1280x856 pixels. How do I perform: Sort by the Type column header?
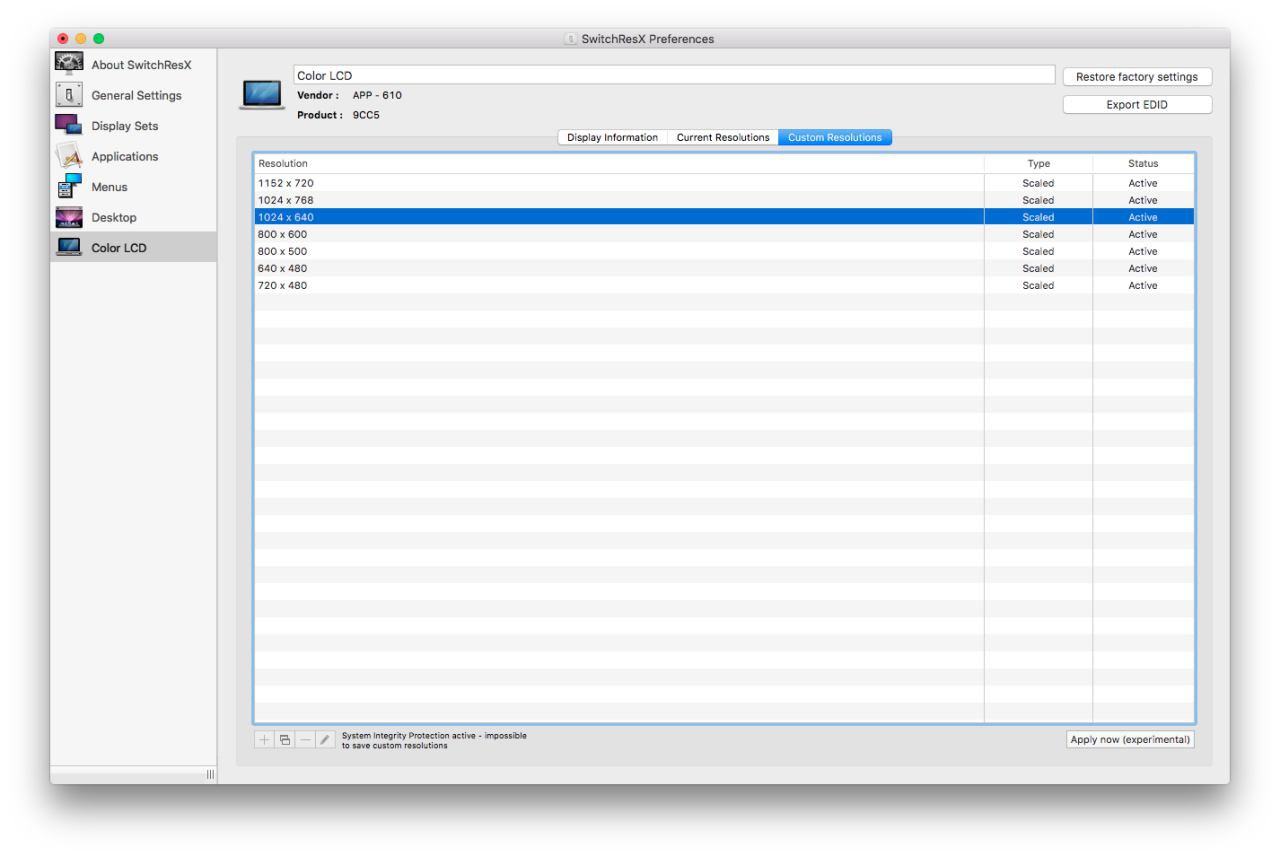pos(1038,163)
